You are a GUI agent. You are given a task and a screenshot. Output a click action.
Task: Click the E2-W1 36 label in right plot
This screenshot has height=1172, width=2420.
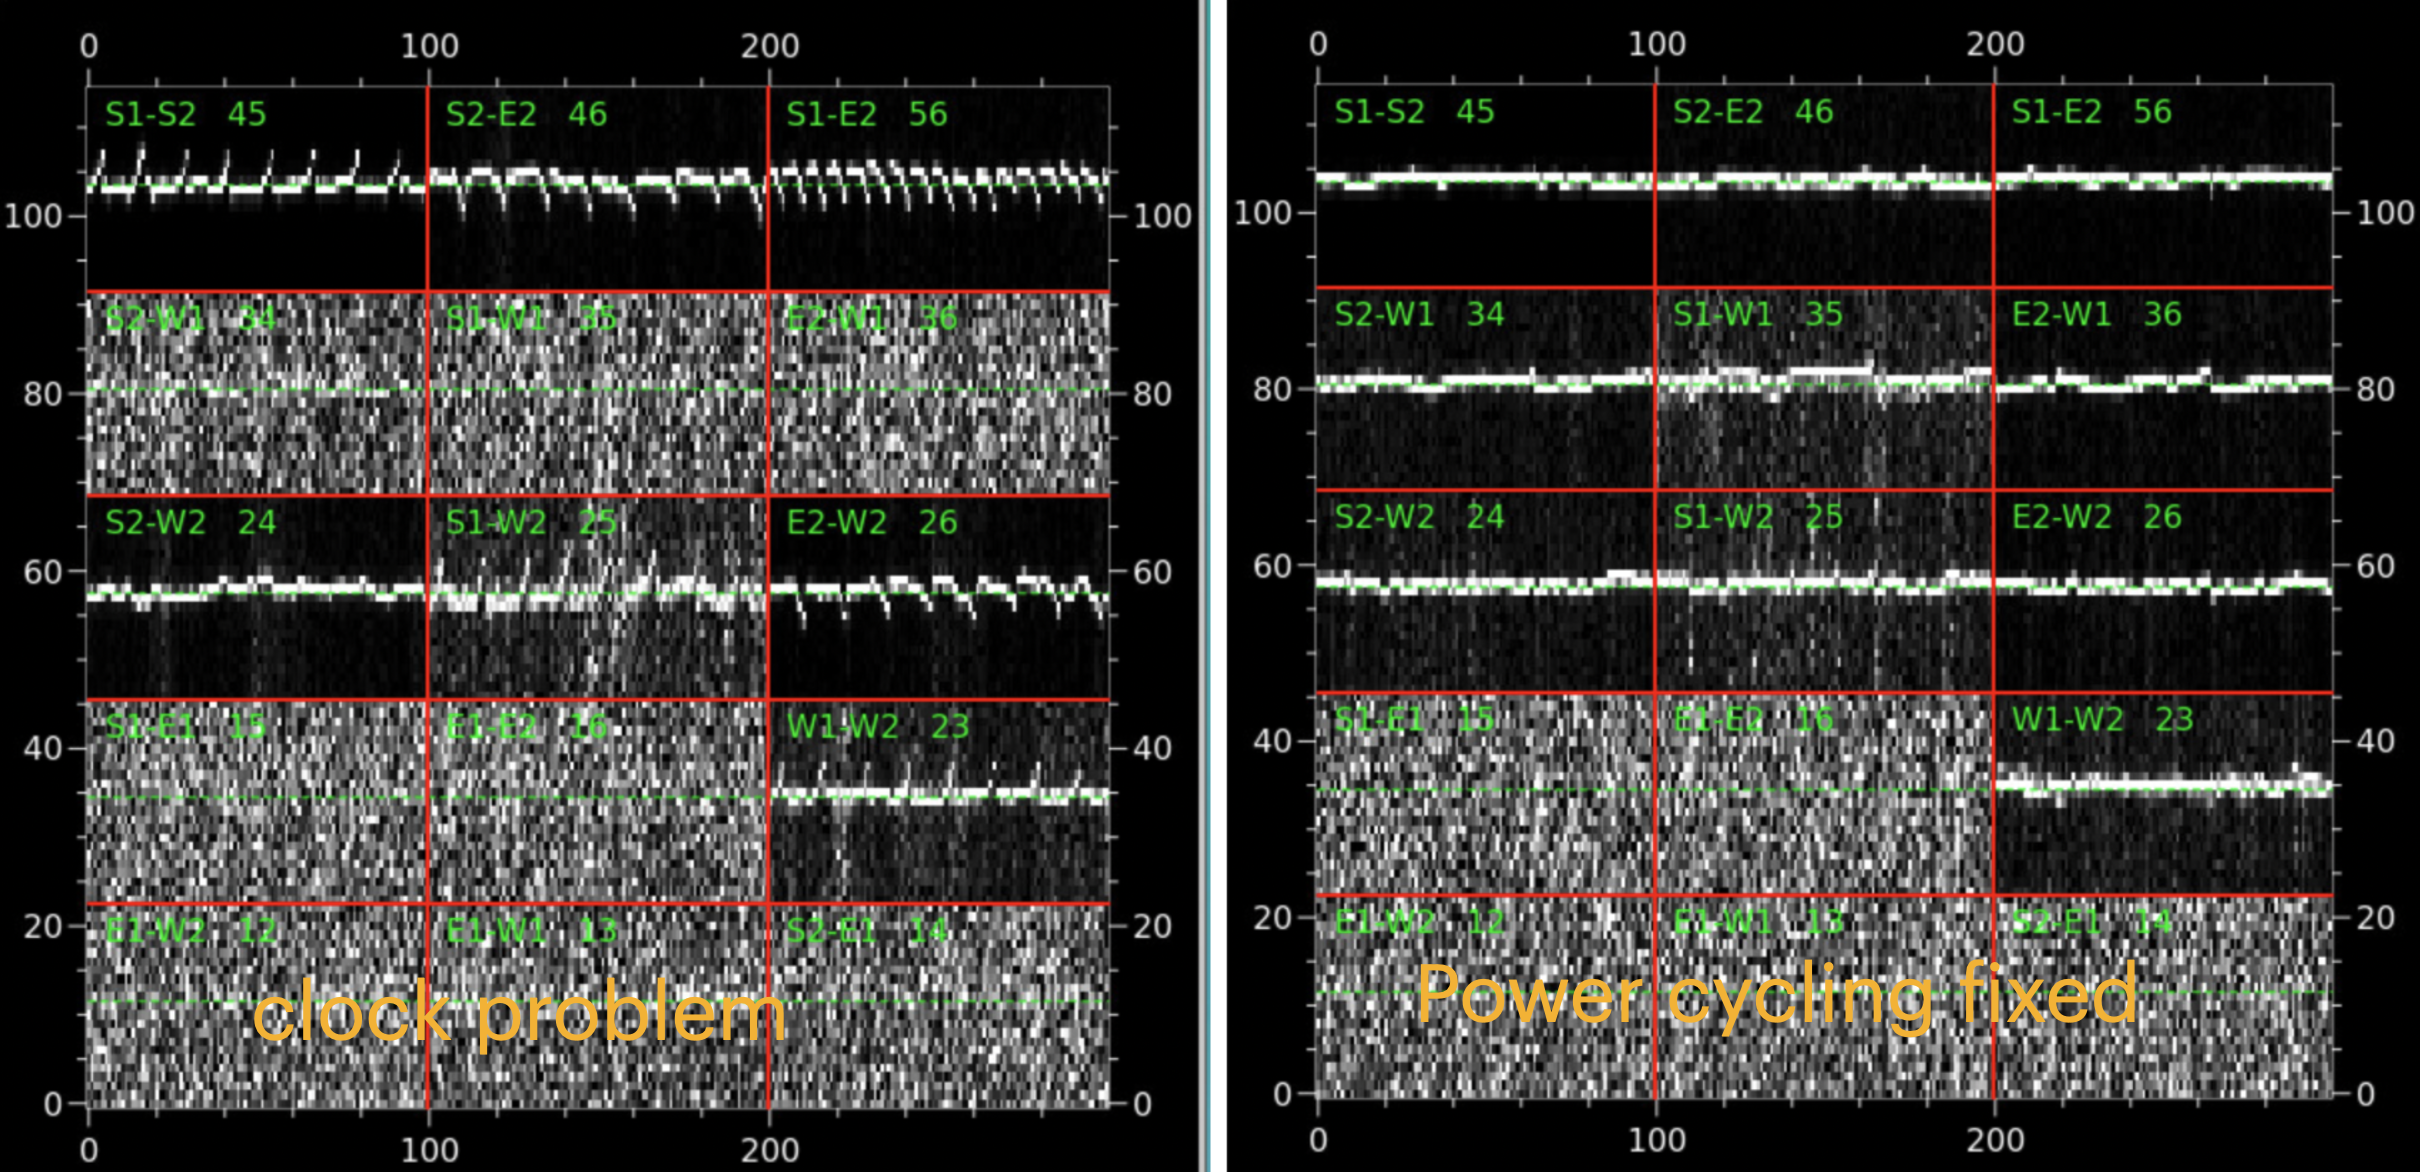point(2096,314)
